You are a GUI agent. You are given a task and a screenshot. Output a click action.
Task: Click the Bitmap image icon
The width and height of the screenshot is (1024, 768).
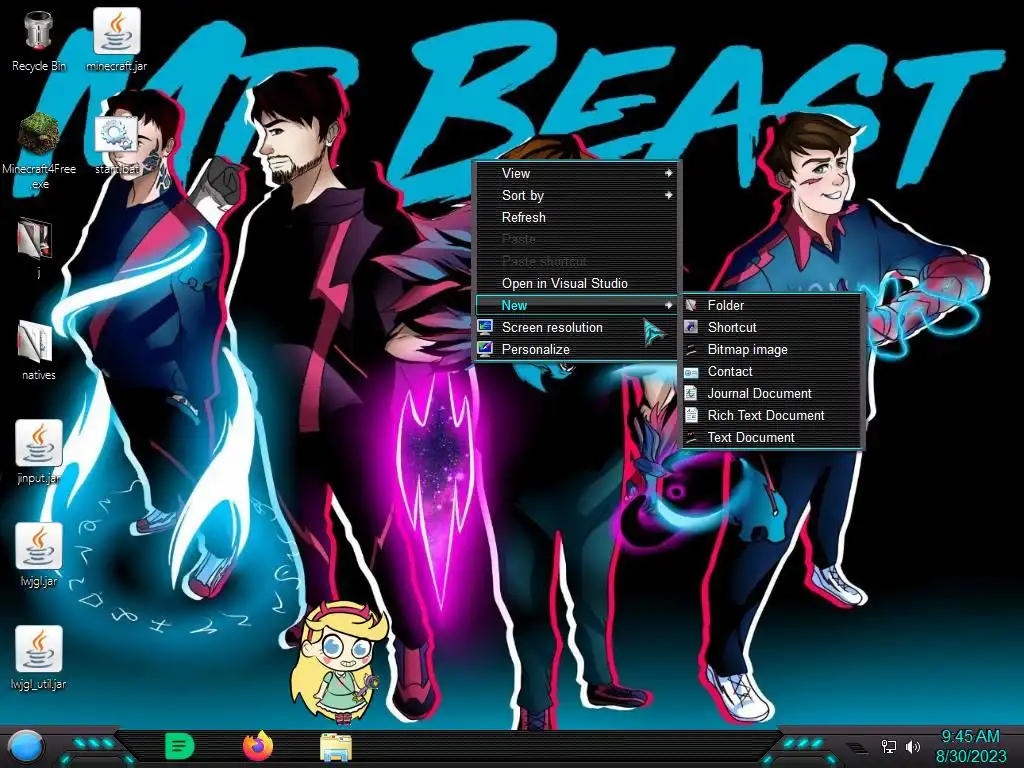click(x=691, y=349)
